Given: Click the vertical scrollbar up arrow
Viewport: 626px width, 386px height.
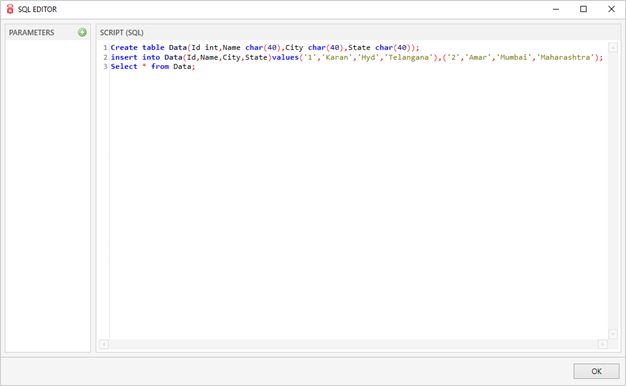Looking at the screenshot, I should coord(613,48).
